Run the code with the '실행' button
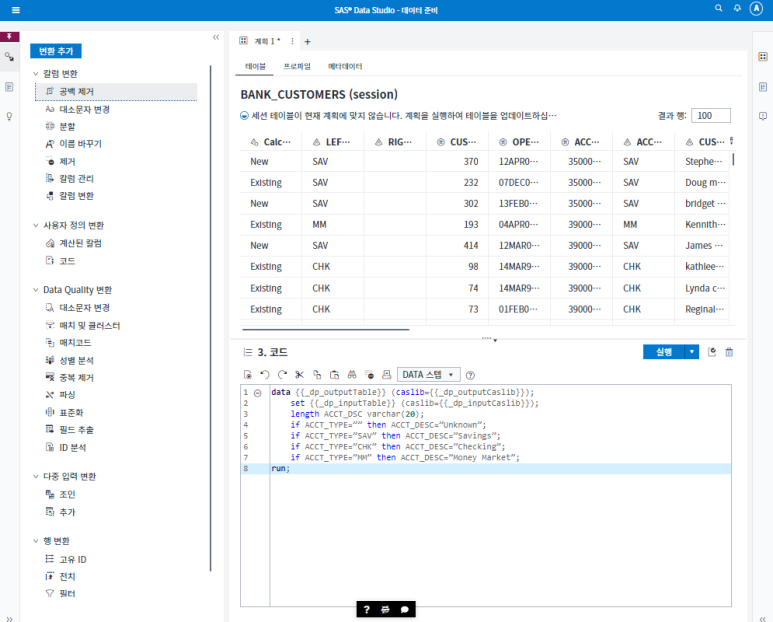 (x=664, y=352)
